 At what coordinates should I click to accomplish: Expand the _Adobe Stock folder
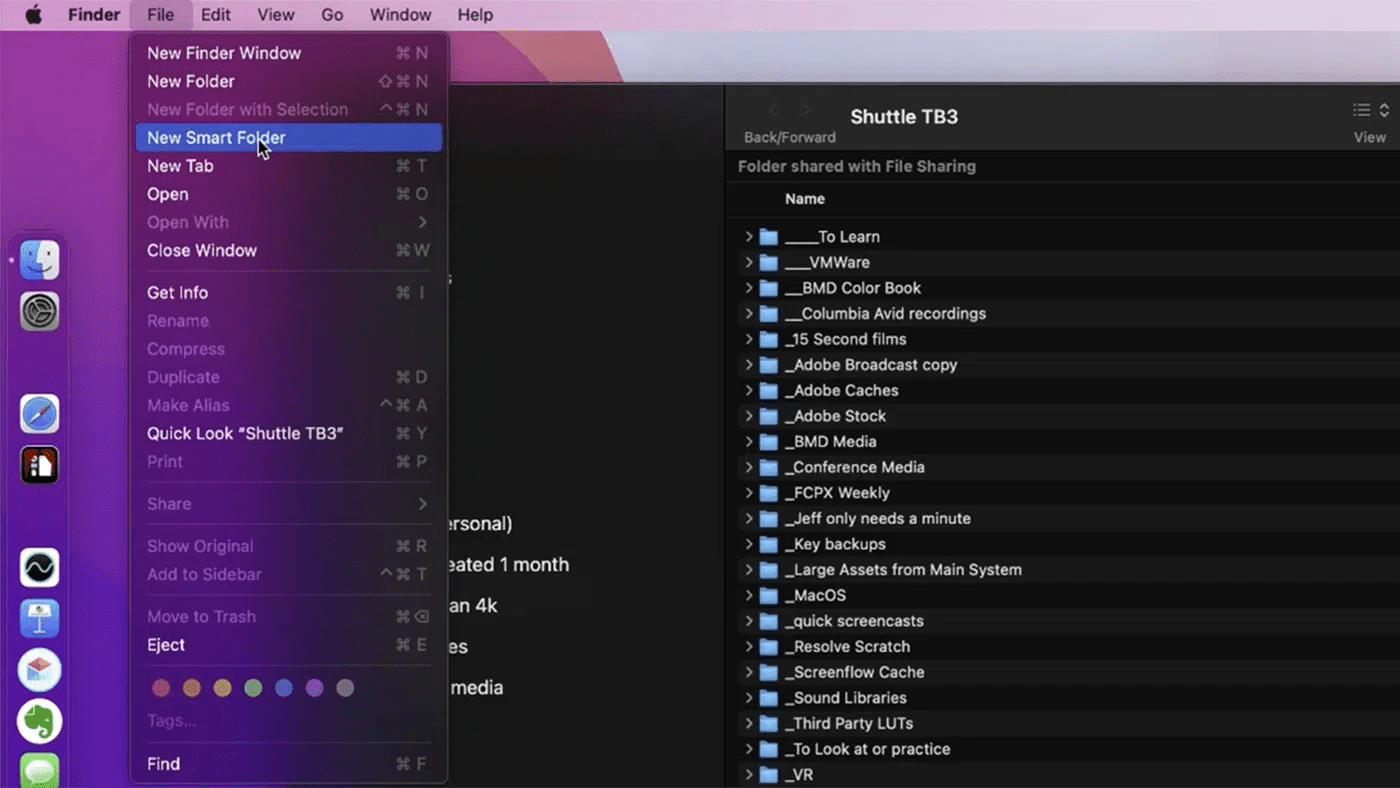pyautogui.click(x=748, y=416)
